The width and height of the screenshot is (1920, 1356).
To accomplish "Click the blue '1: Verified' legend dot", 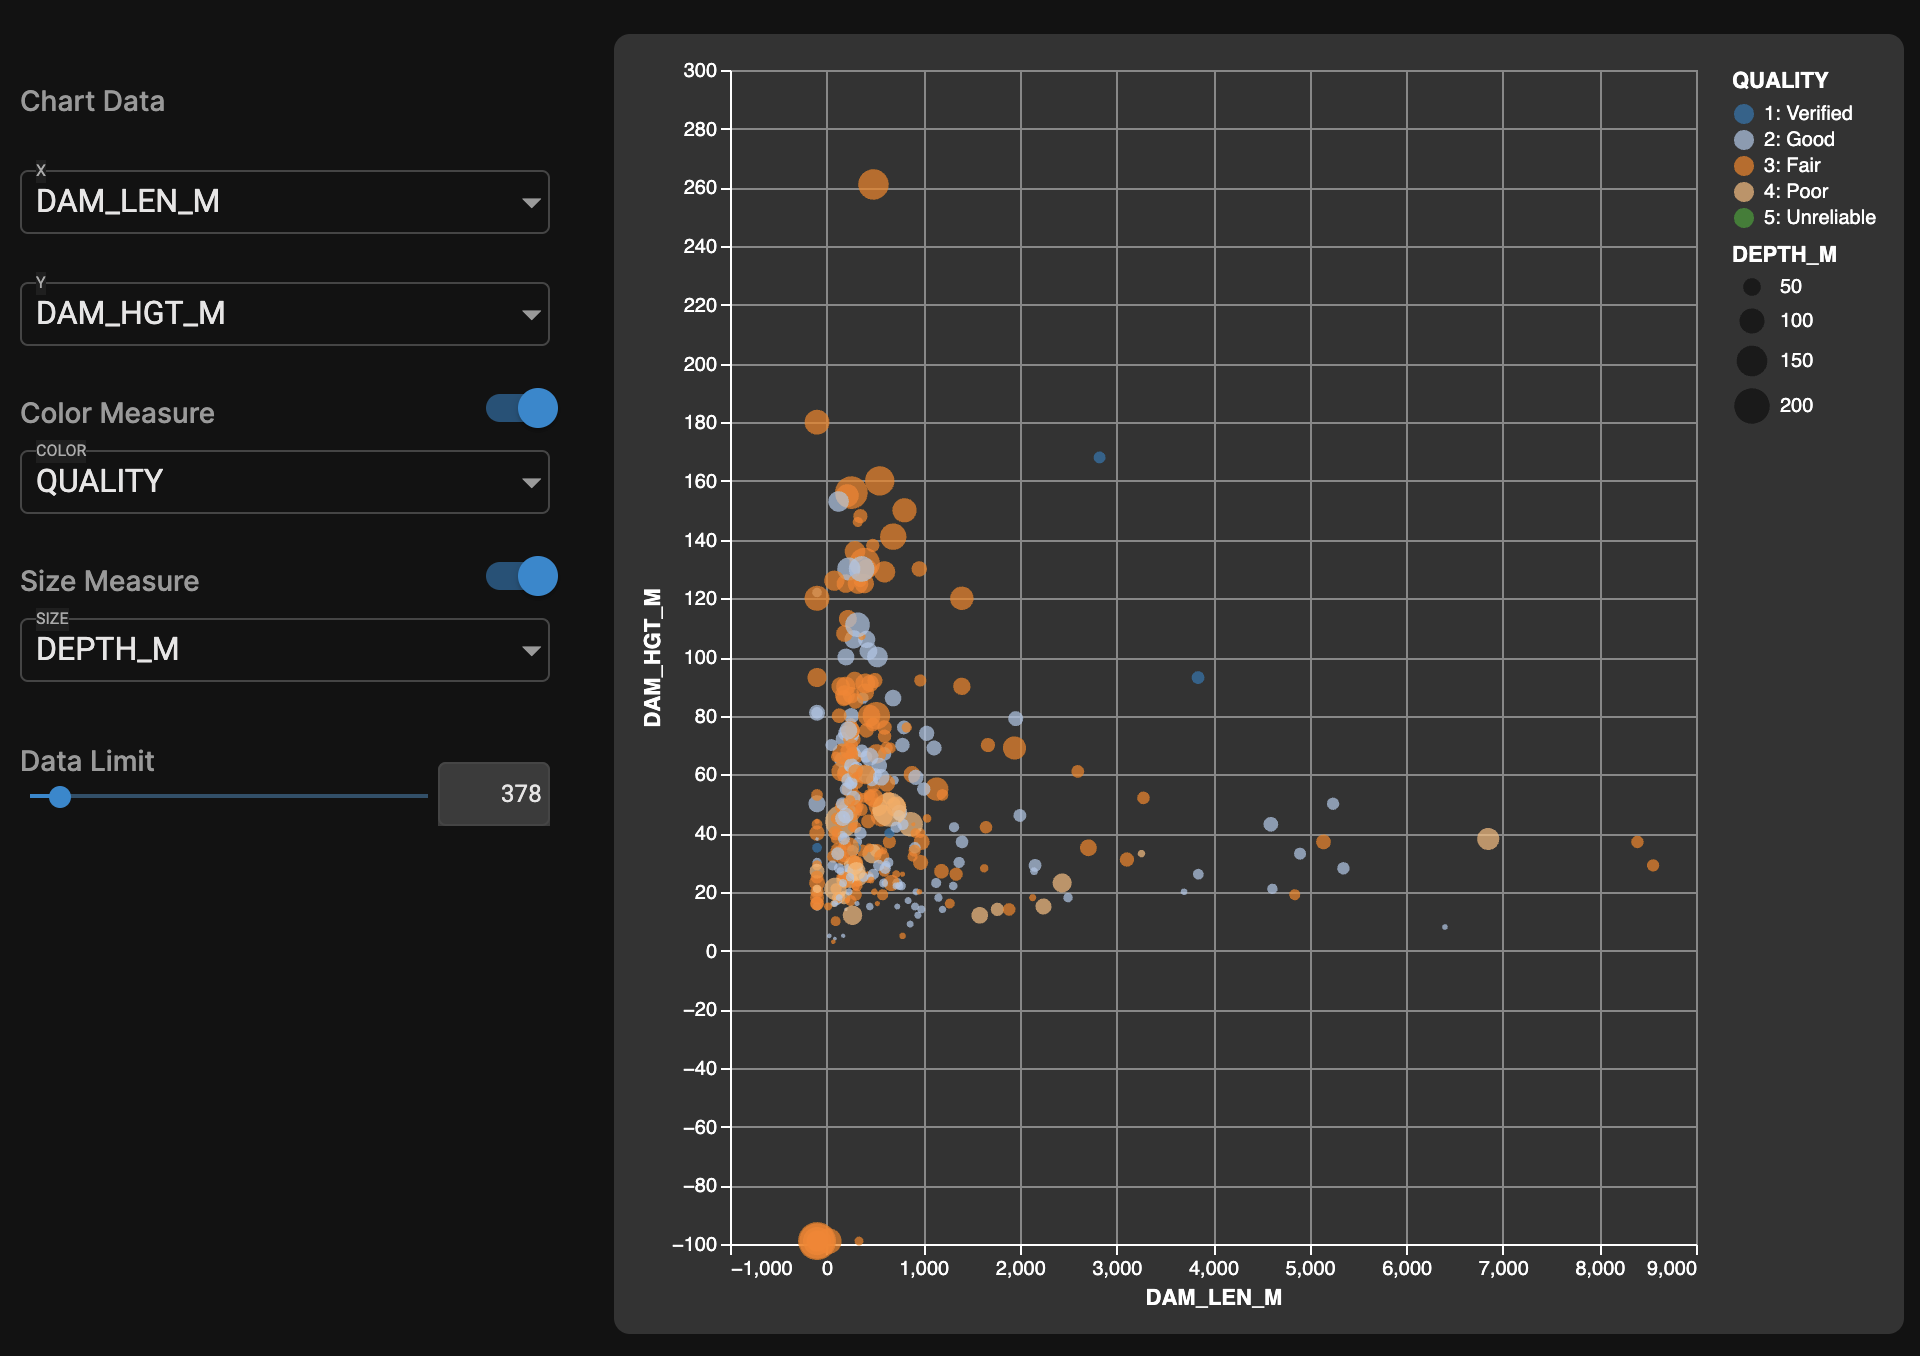I will (1744, 113).
